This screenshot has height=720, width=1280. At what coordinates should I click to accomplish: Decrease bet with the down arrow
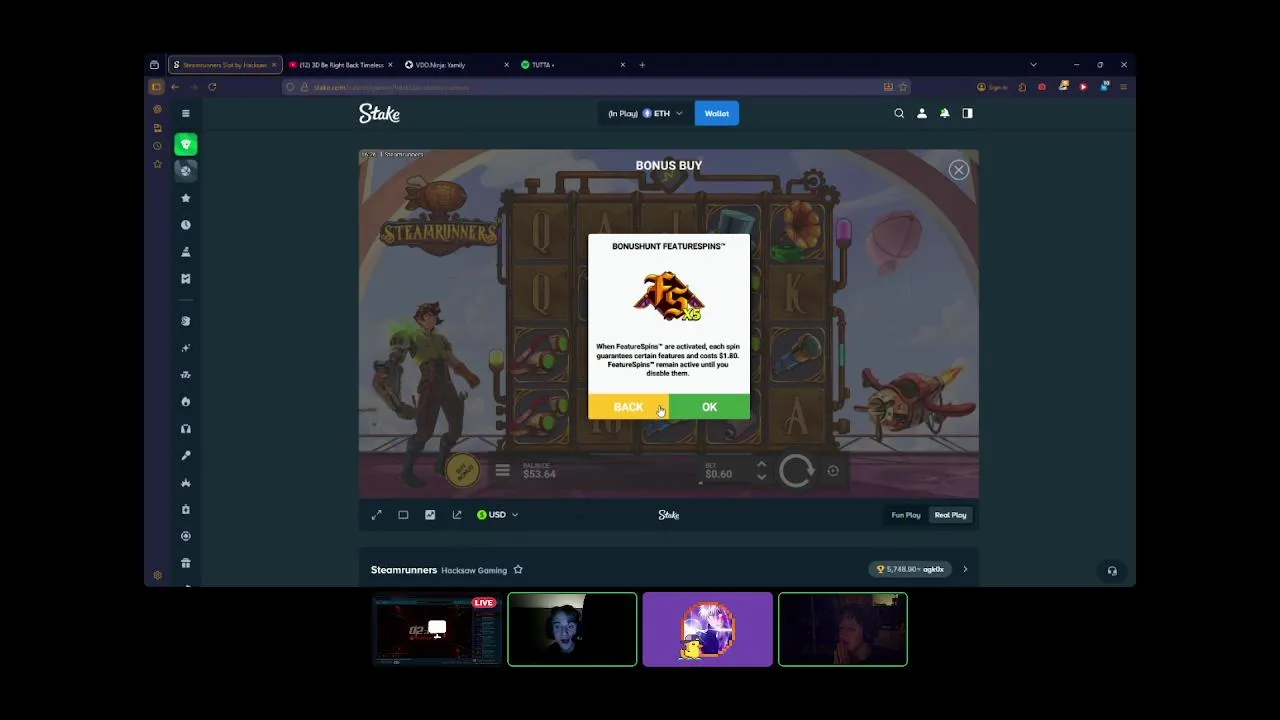point(761,477)
